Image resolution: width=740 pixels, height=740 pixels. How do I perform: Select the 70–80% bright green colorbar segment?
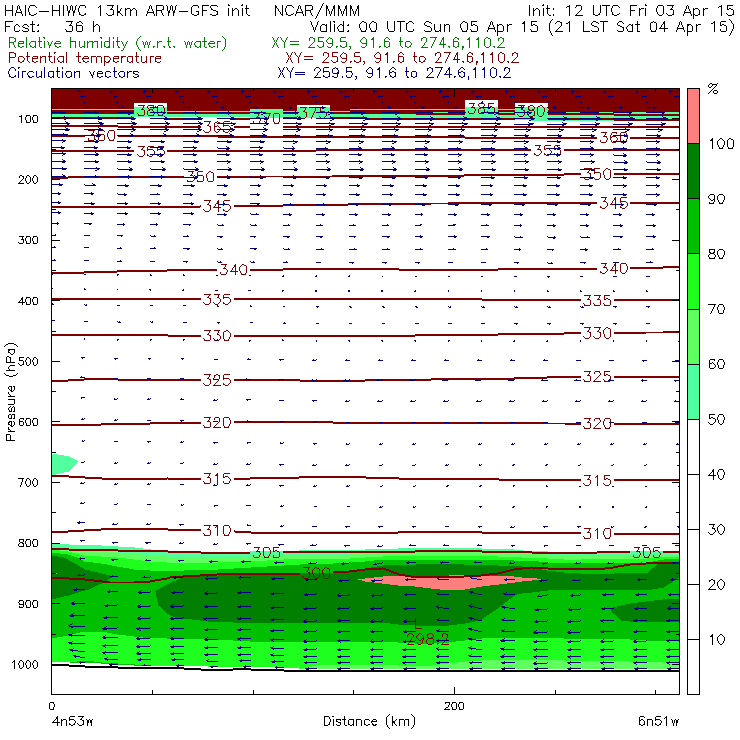pyautogui.click(x=693, y=281)
